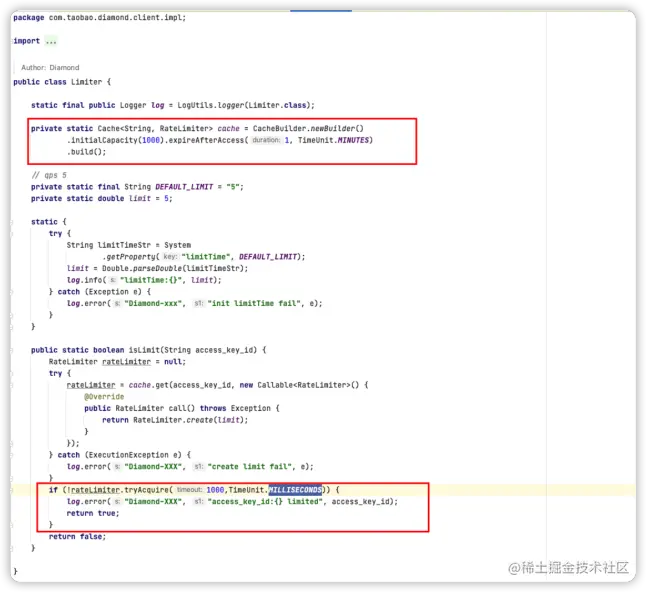The image size is (646, 592).
Task: Click the "// qps 5" comment
Action: pos(49,175)
